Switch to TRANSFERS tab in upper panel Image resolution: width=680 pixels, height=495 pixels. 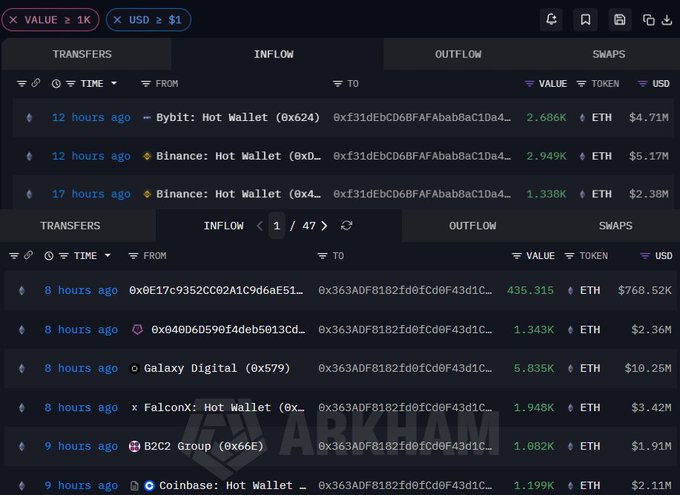[82, 54]
